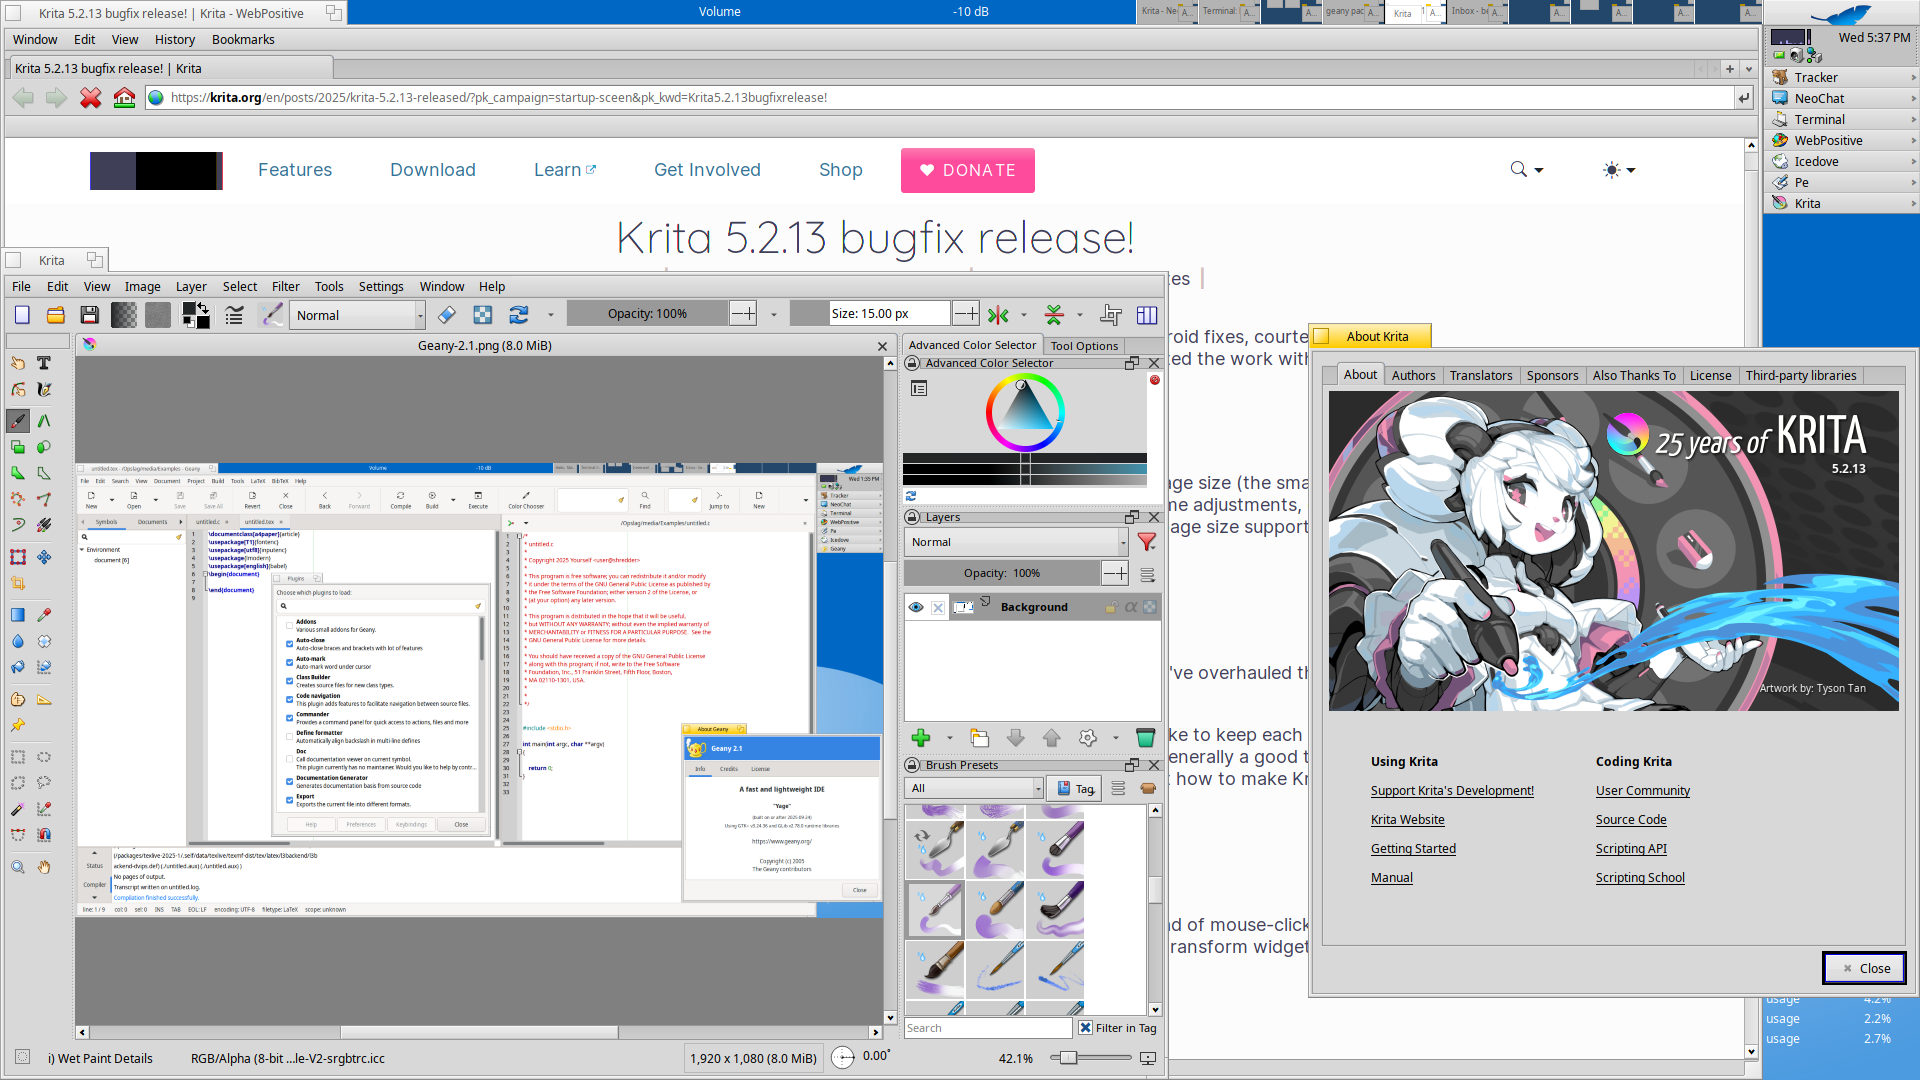Select the Zoom tool magnifier
This screenshot has height=1080, width=1920.
18,867
